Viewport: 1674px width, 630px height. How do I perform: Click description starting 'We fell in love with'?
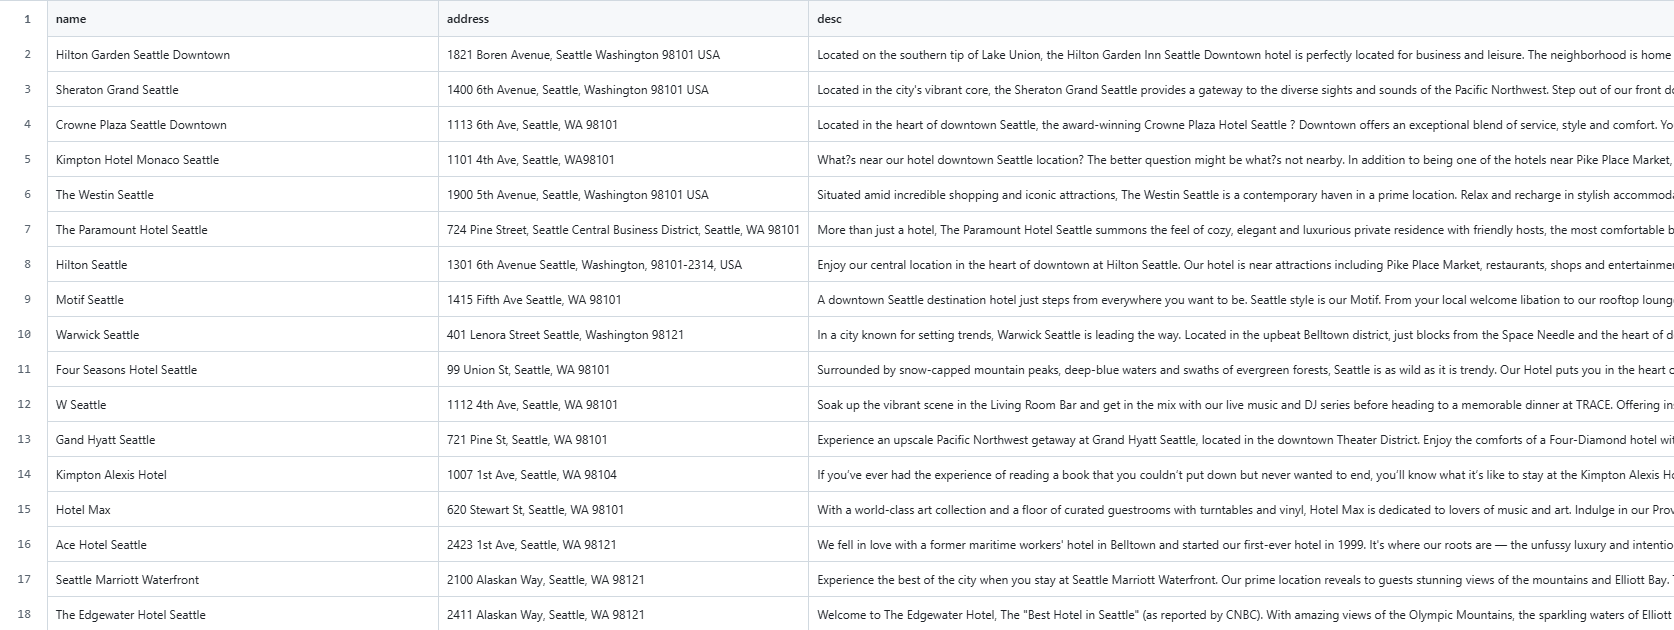1241,545
